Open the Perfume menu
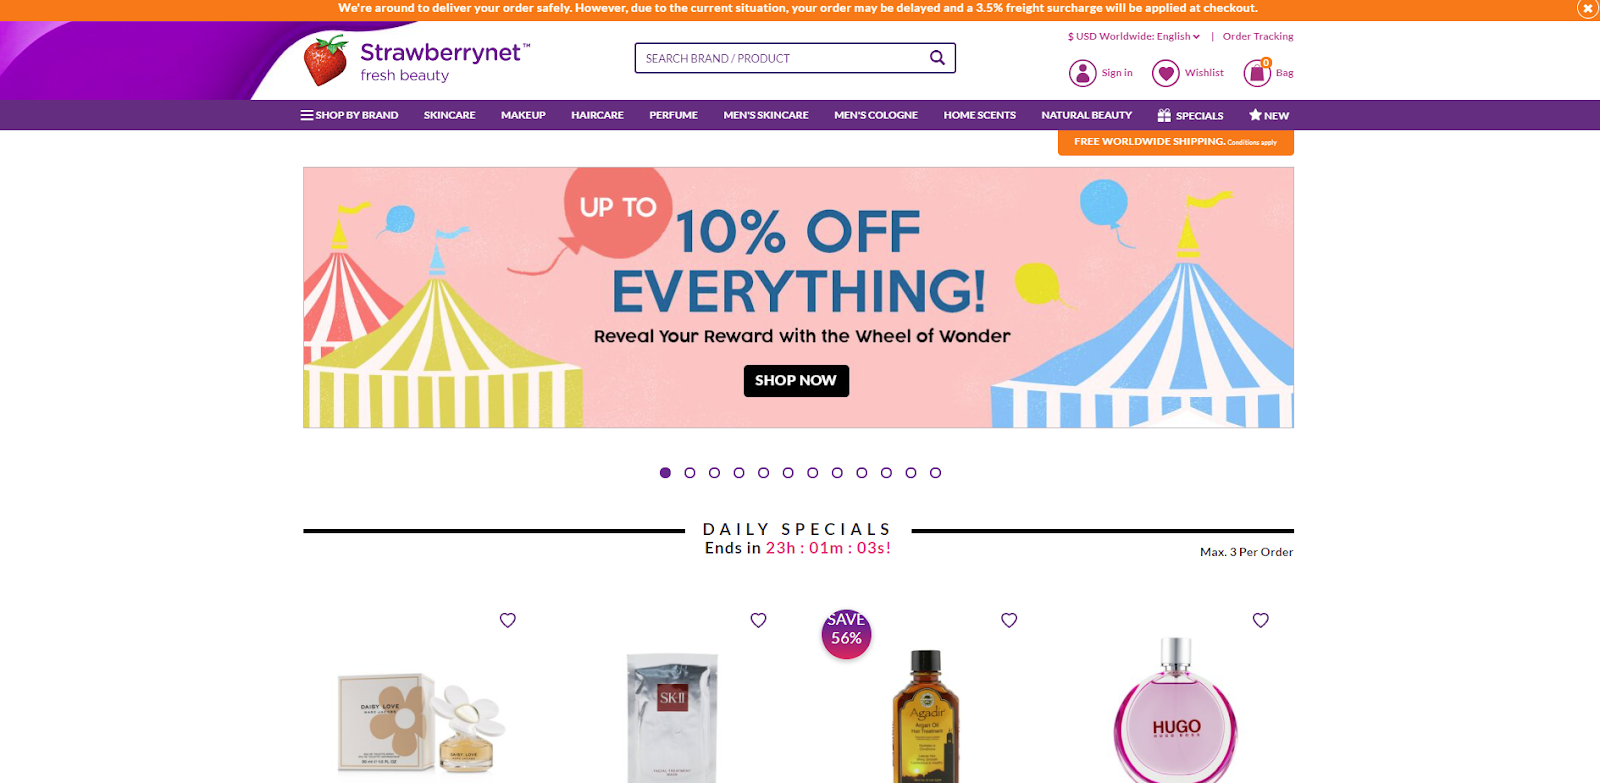1600x783 pixels. coord(673,115)
